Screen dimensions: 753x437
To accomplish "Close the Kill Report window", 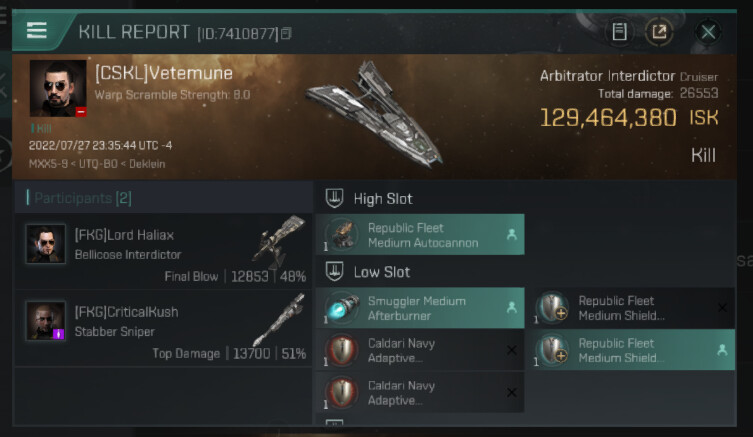I will [708, 32].
